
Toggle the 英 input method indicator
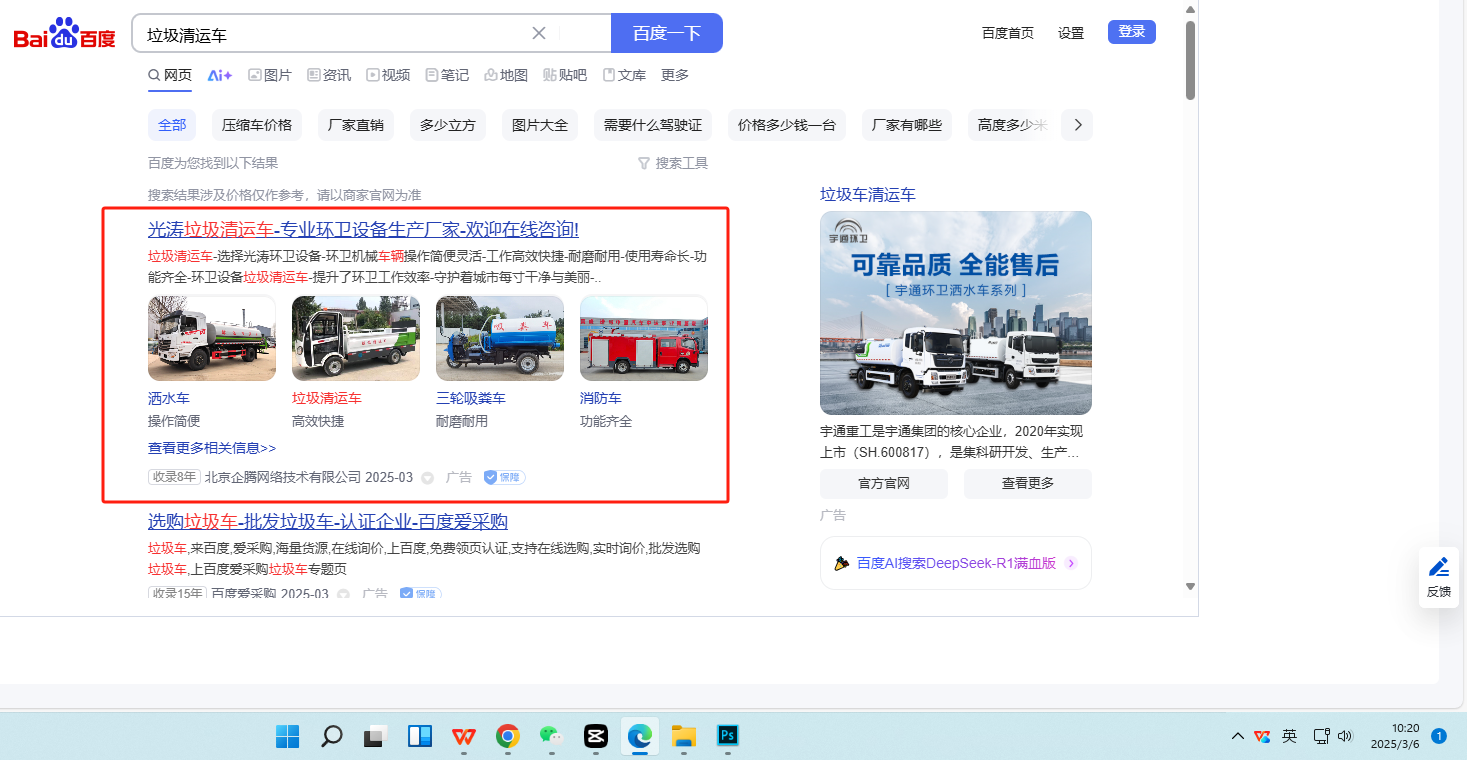1290,737
